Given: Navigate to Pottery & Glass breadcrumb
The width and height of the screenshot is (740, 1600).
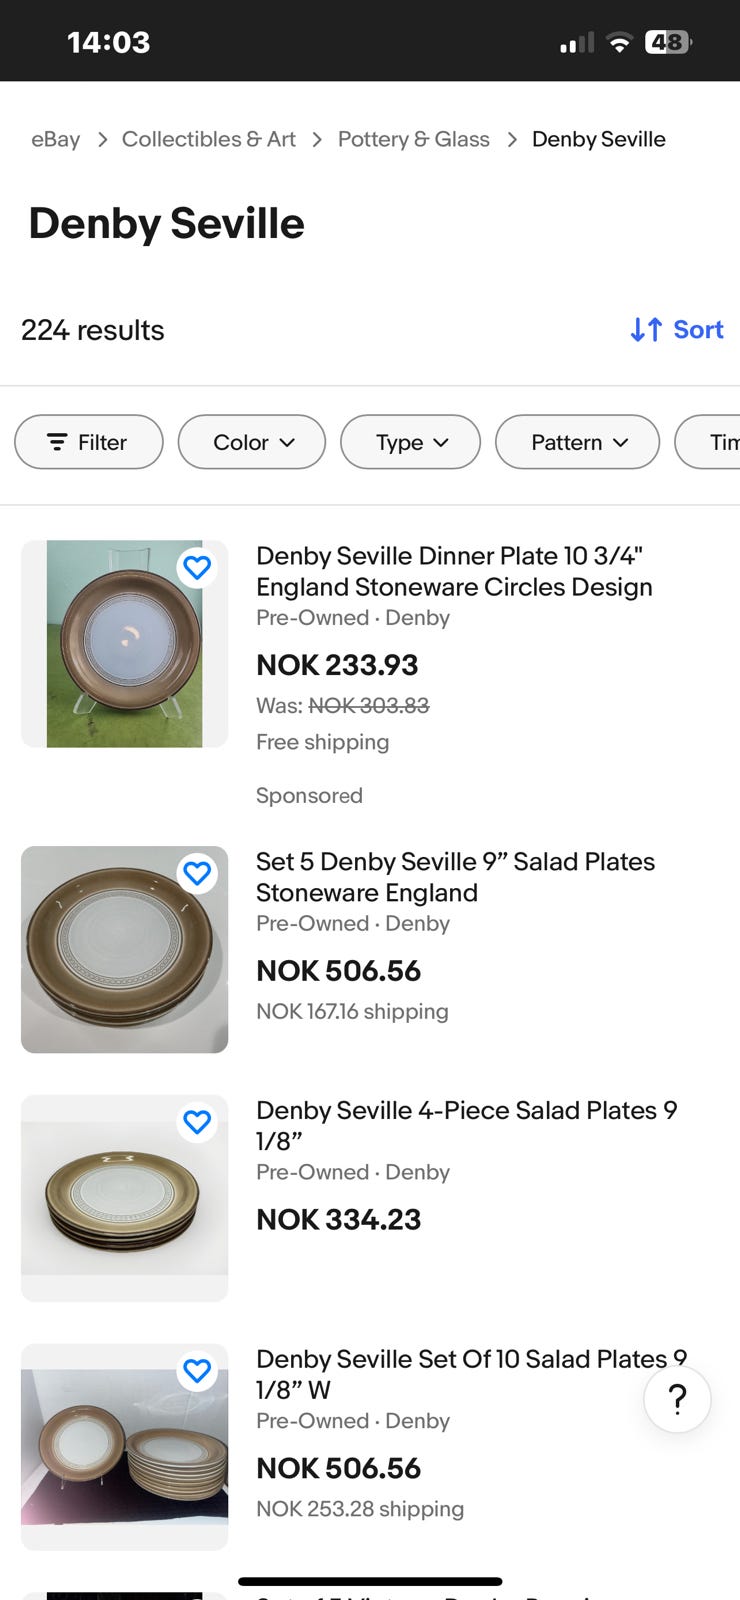Looking at the screenshot, I should [x=413, y=139].
